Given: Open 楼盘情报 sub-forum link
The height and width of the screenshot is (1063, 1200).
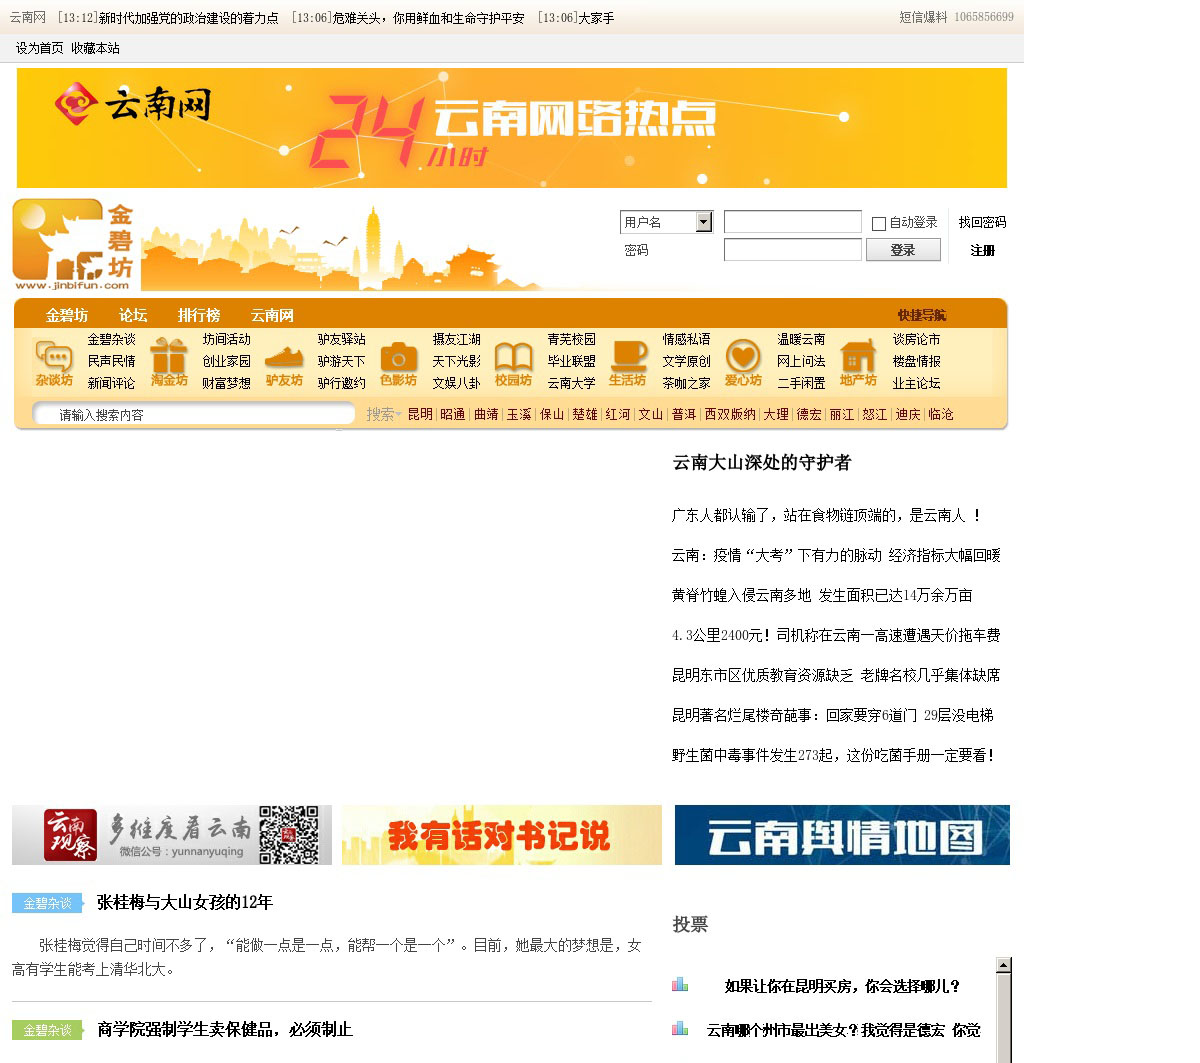Looking at the screenshot, I should (916, 361).
